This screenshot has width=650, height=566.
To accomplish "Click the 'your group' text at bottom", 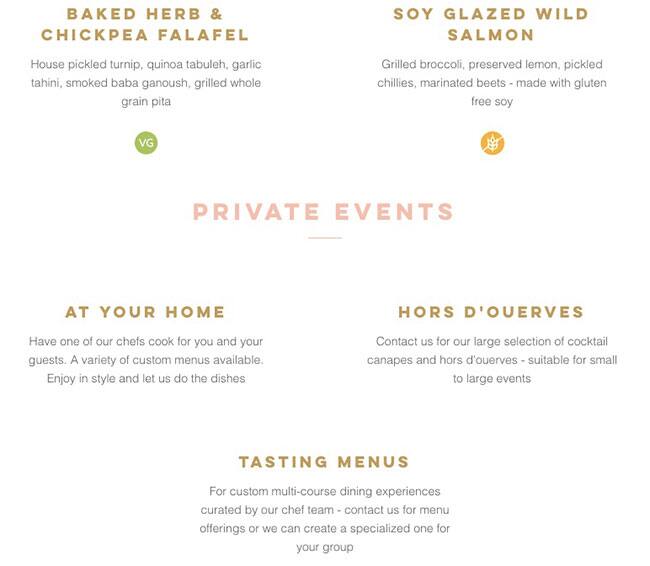I will pyautogui.click(x=324, y=547).
